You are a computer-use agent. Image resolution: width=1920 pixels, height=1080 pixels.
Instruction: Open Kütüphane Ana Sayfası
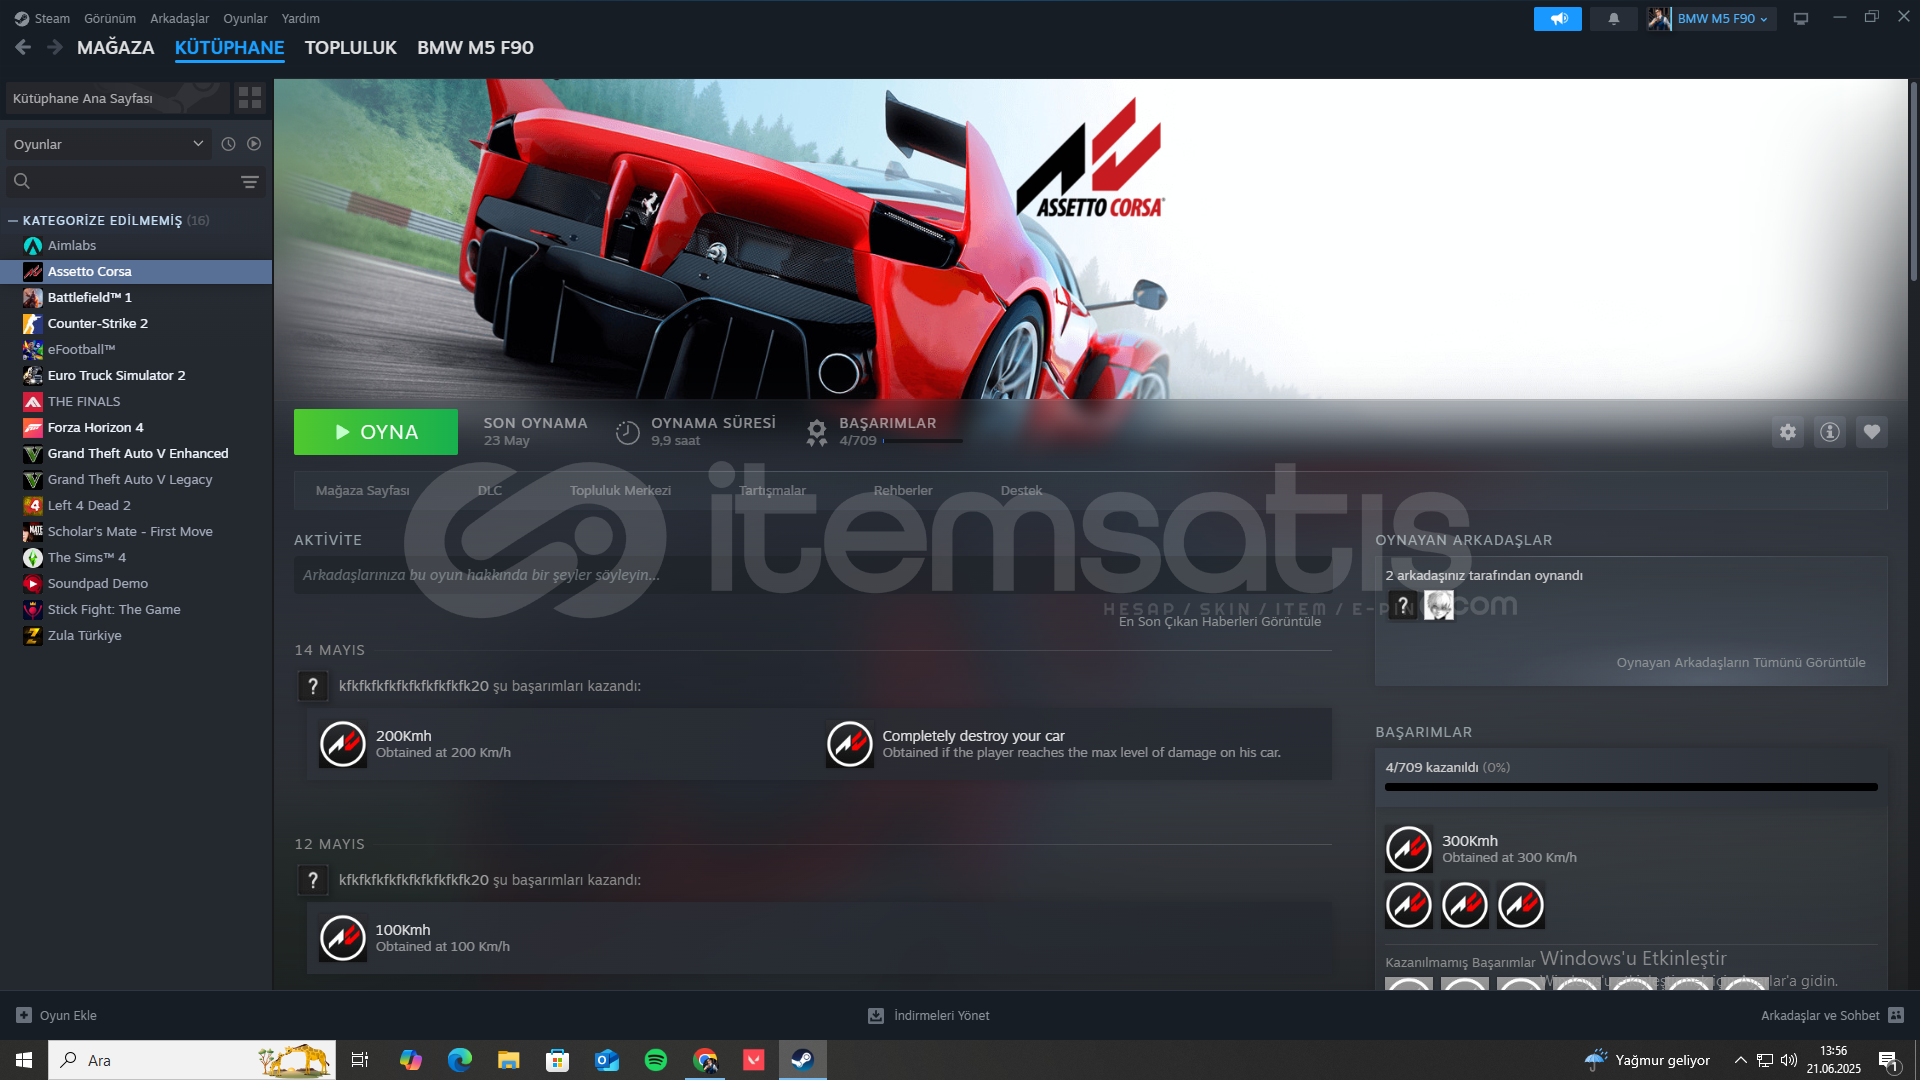(117, 98)
